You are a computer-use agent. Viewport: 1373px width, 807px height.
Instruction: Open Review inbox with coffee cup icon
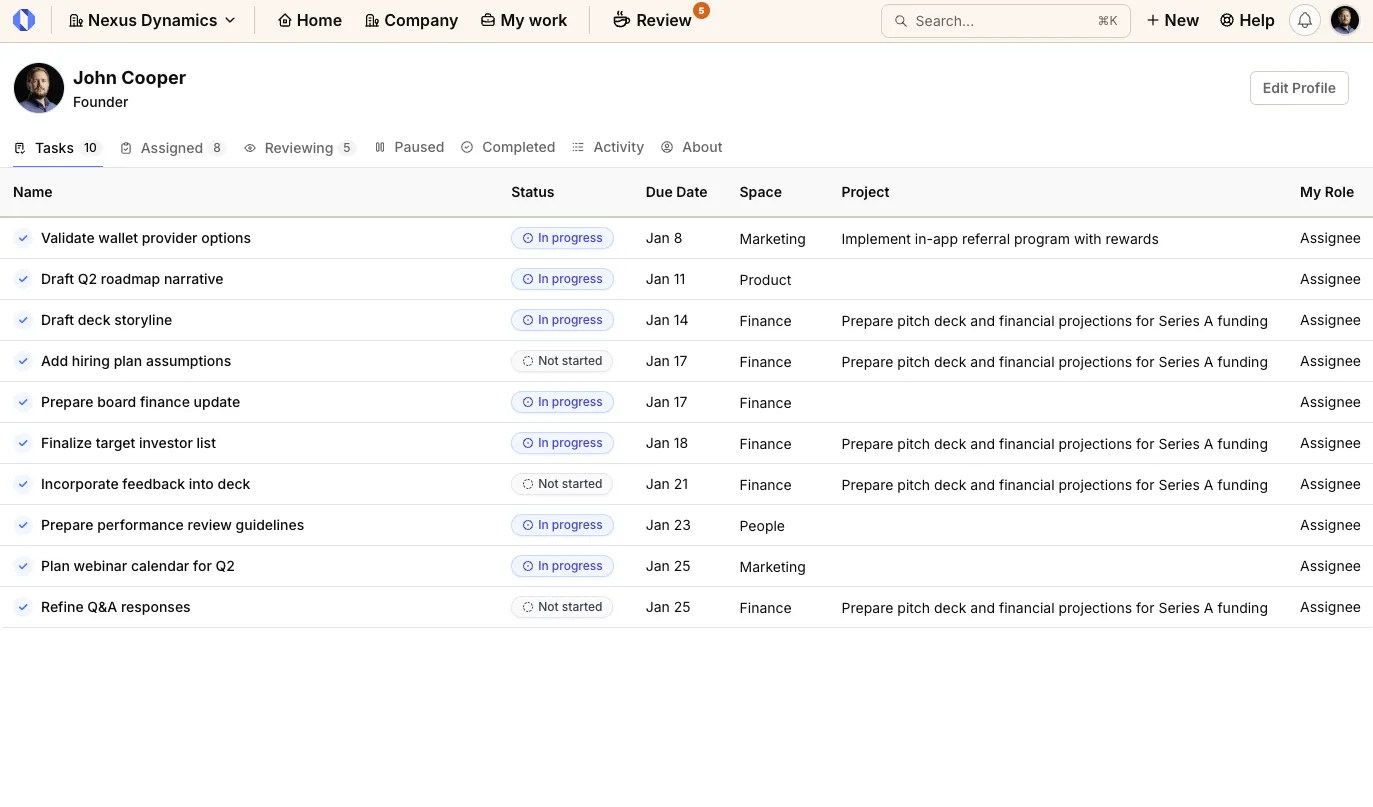(x=621, y=20)
